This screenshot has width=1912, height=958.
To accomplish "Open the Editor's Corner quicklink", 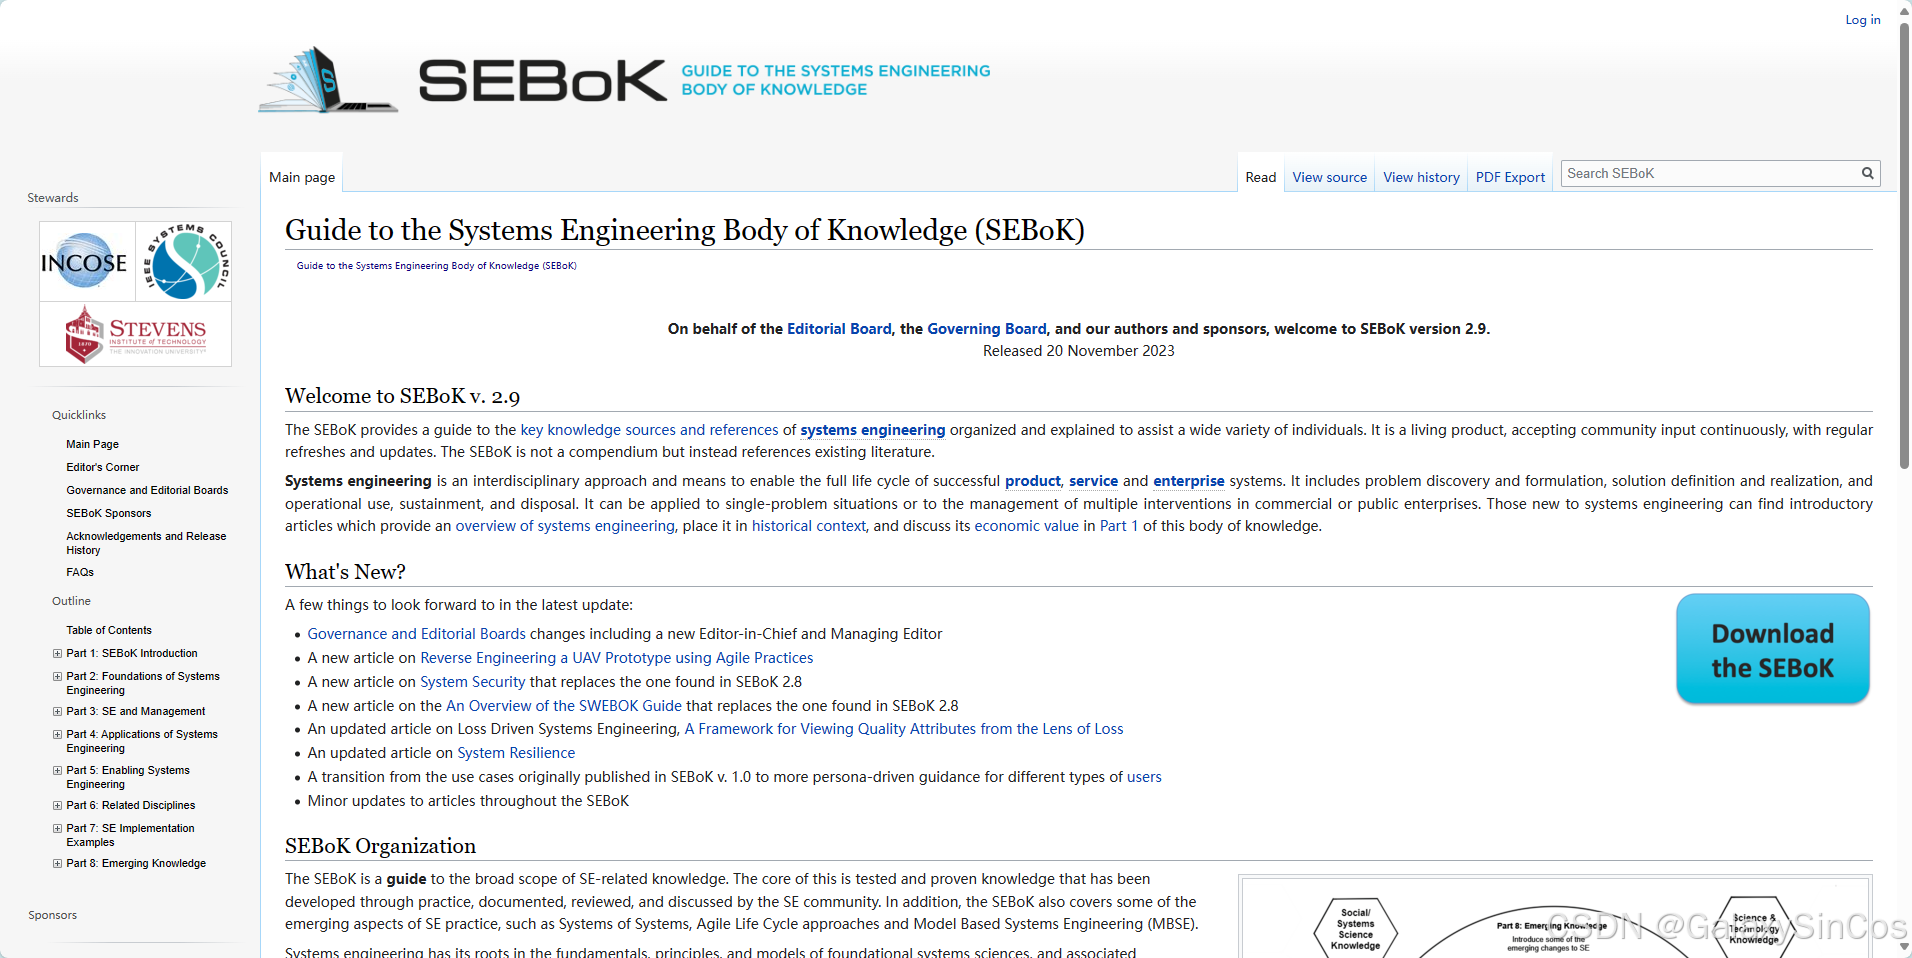I will pos(103,467).
